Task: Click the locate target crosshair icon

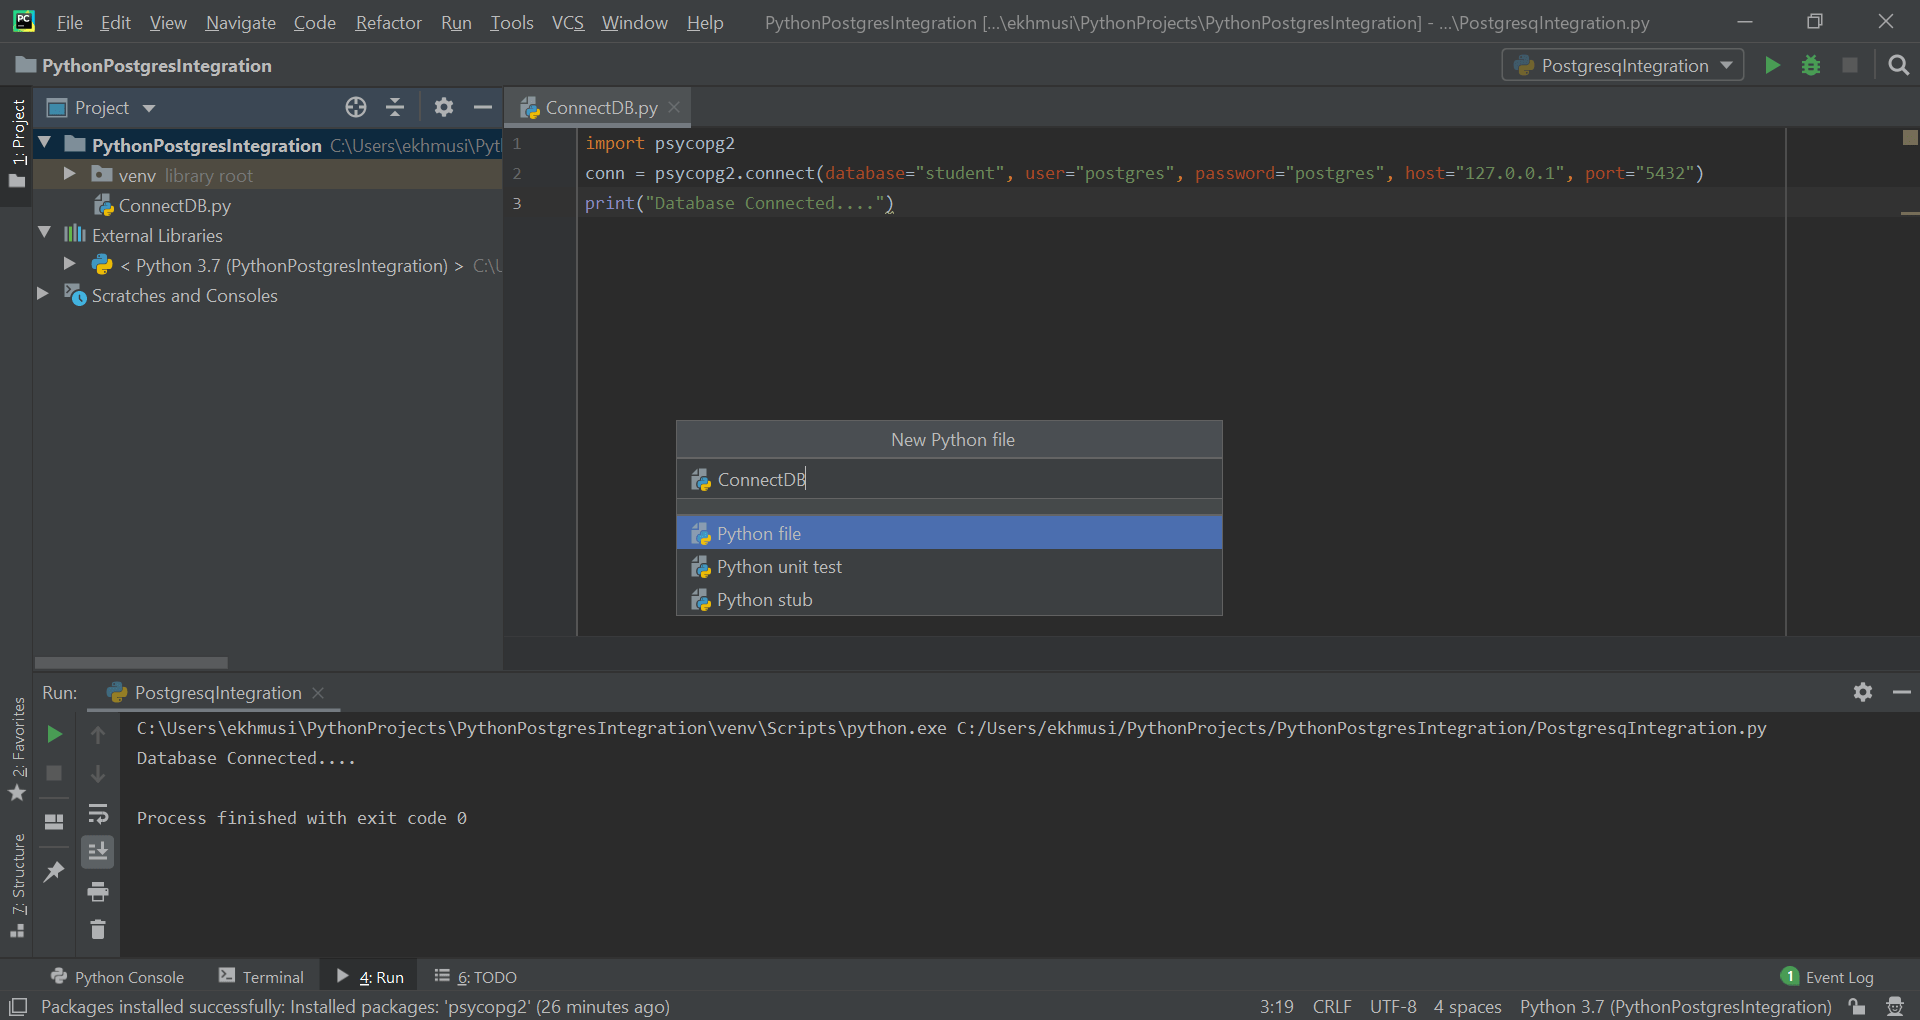Action: point(356,108)
